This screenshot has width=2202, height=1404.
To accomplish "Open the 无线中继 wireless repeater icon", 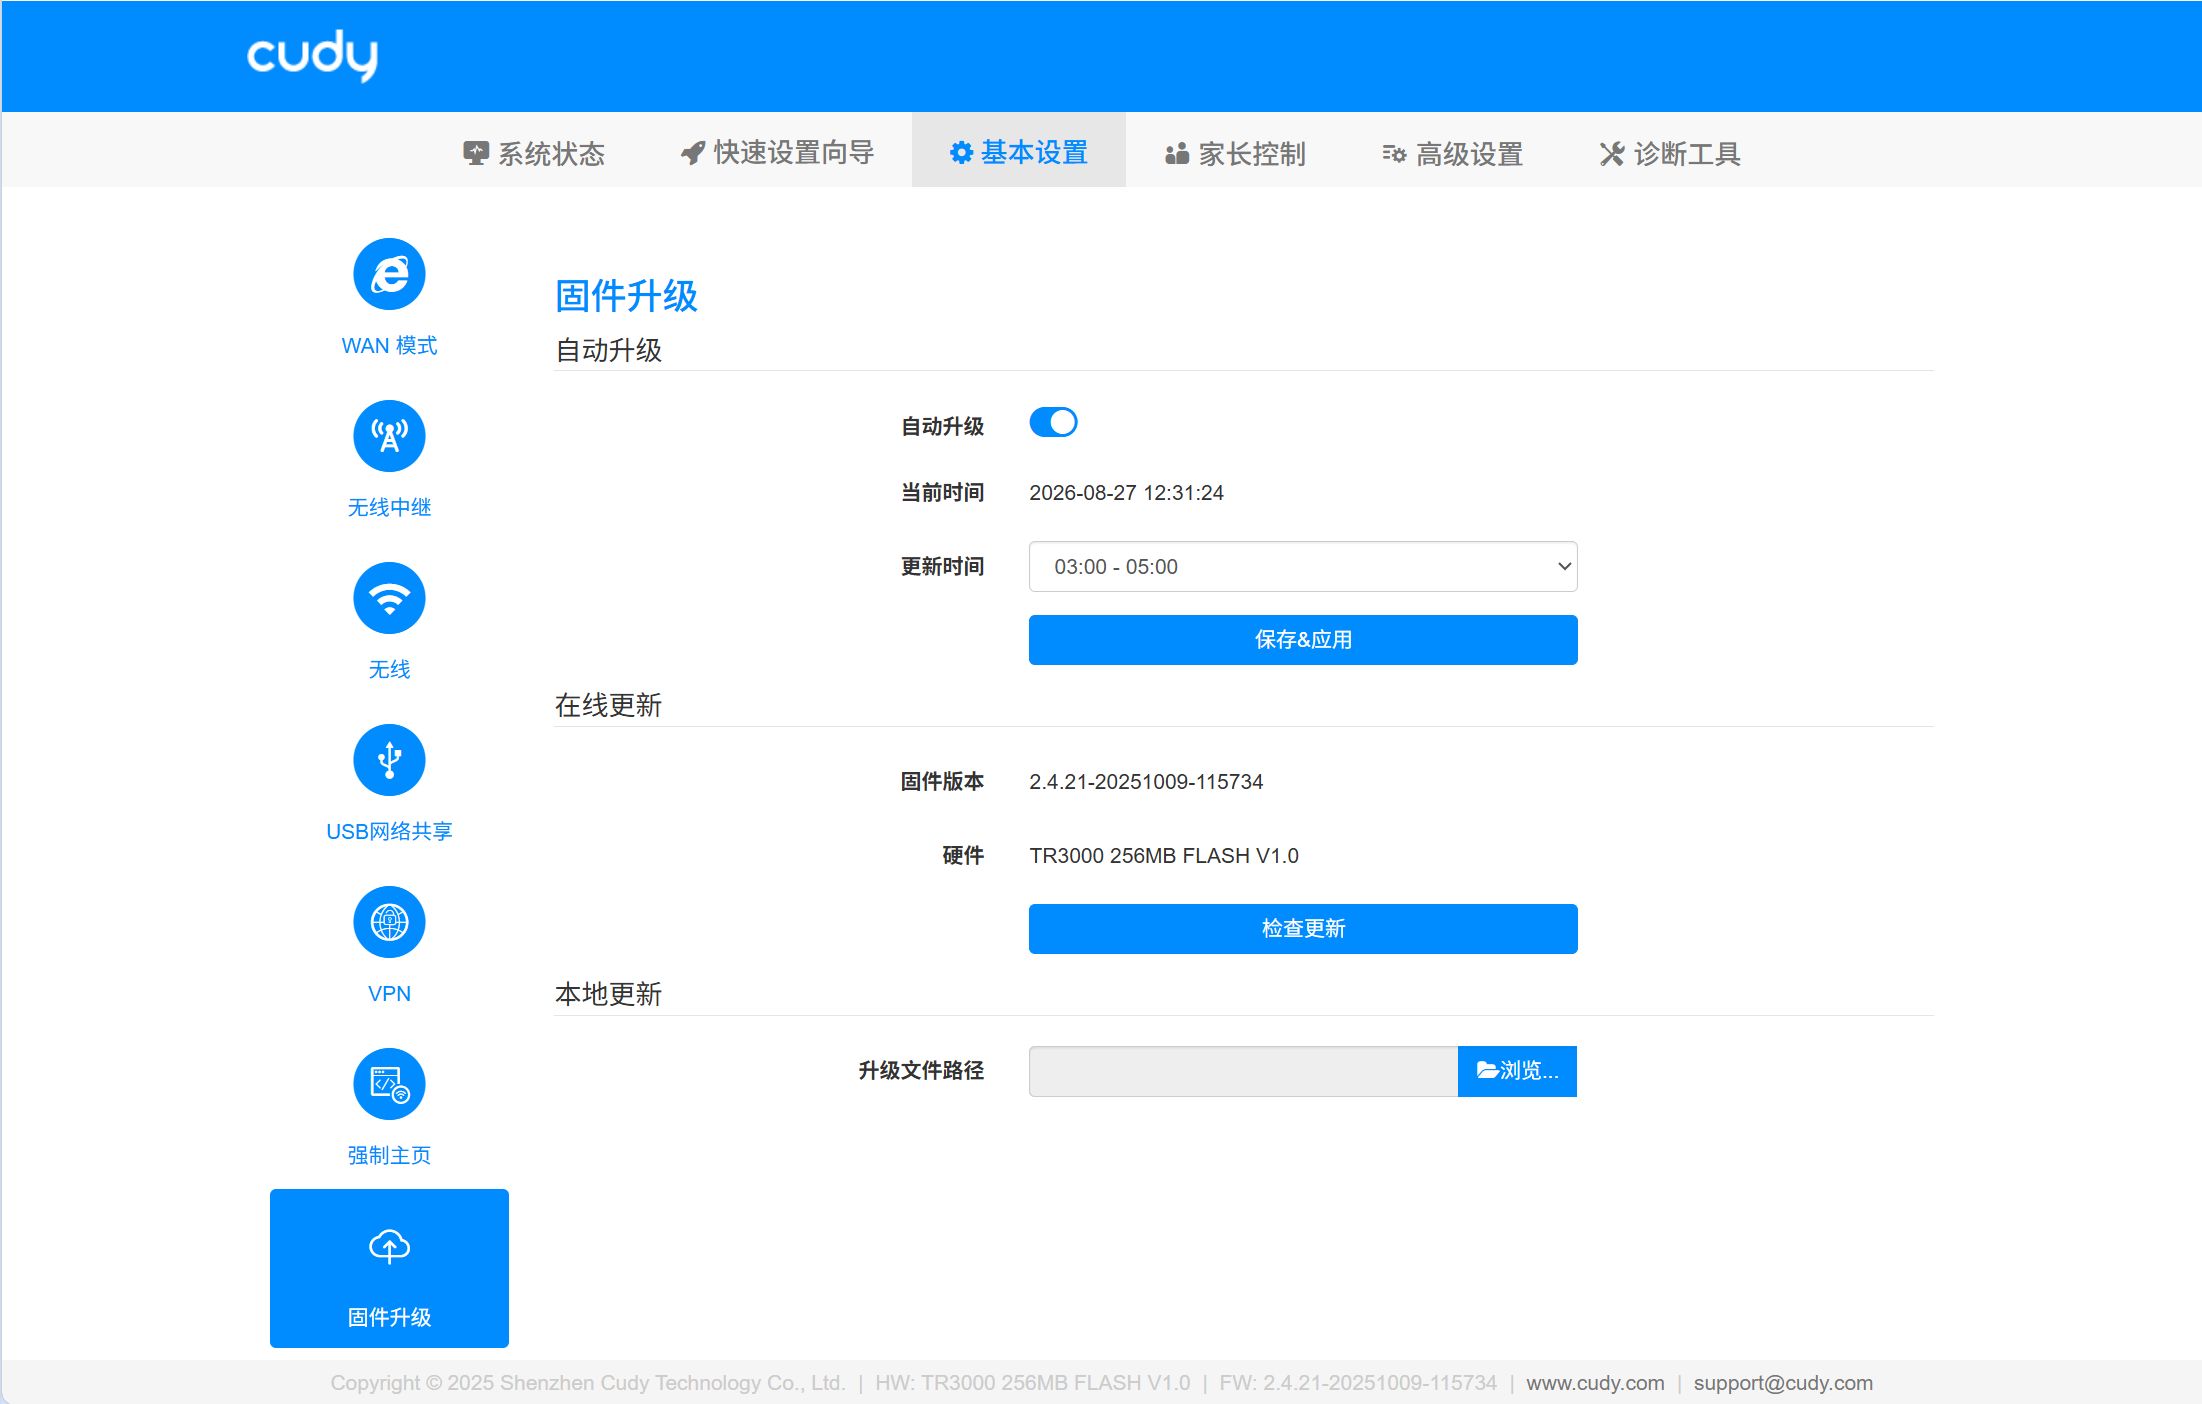I will click(389, 436).
